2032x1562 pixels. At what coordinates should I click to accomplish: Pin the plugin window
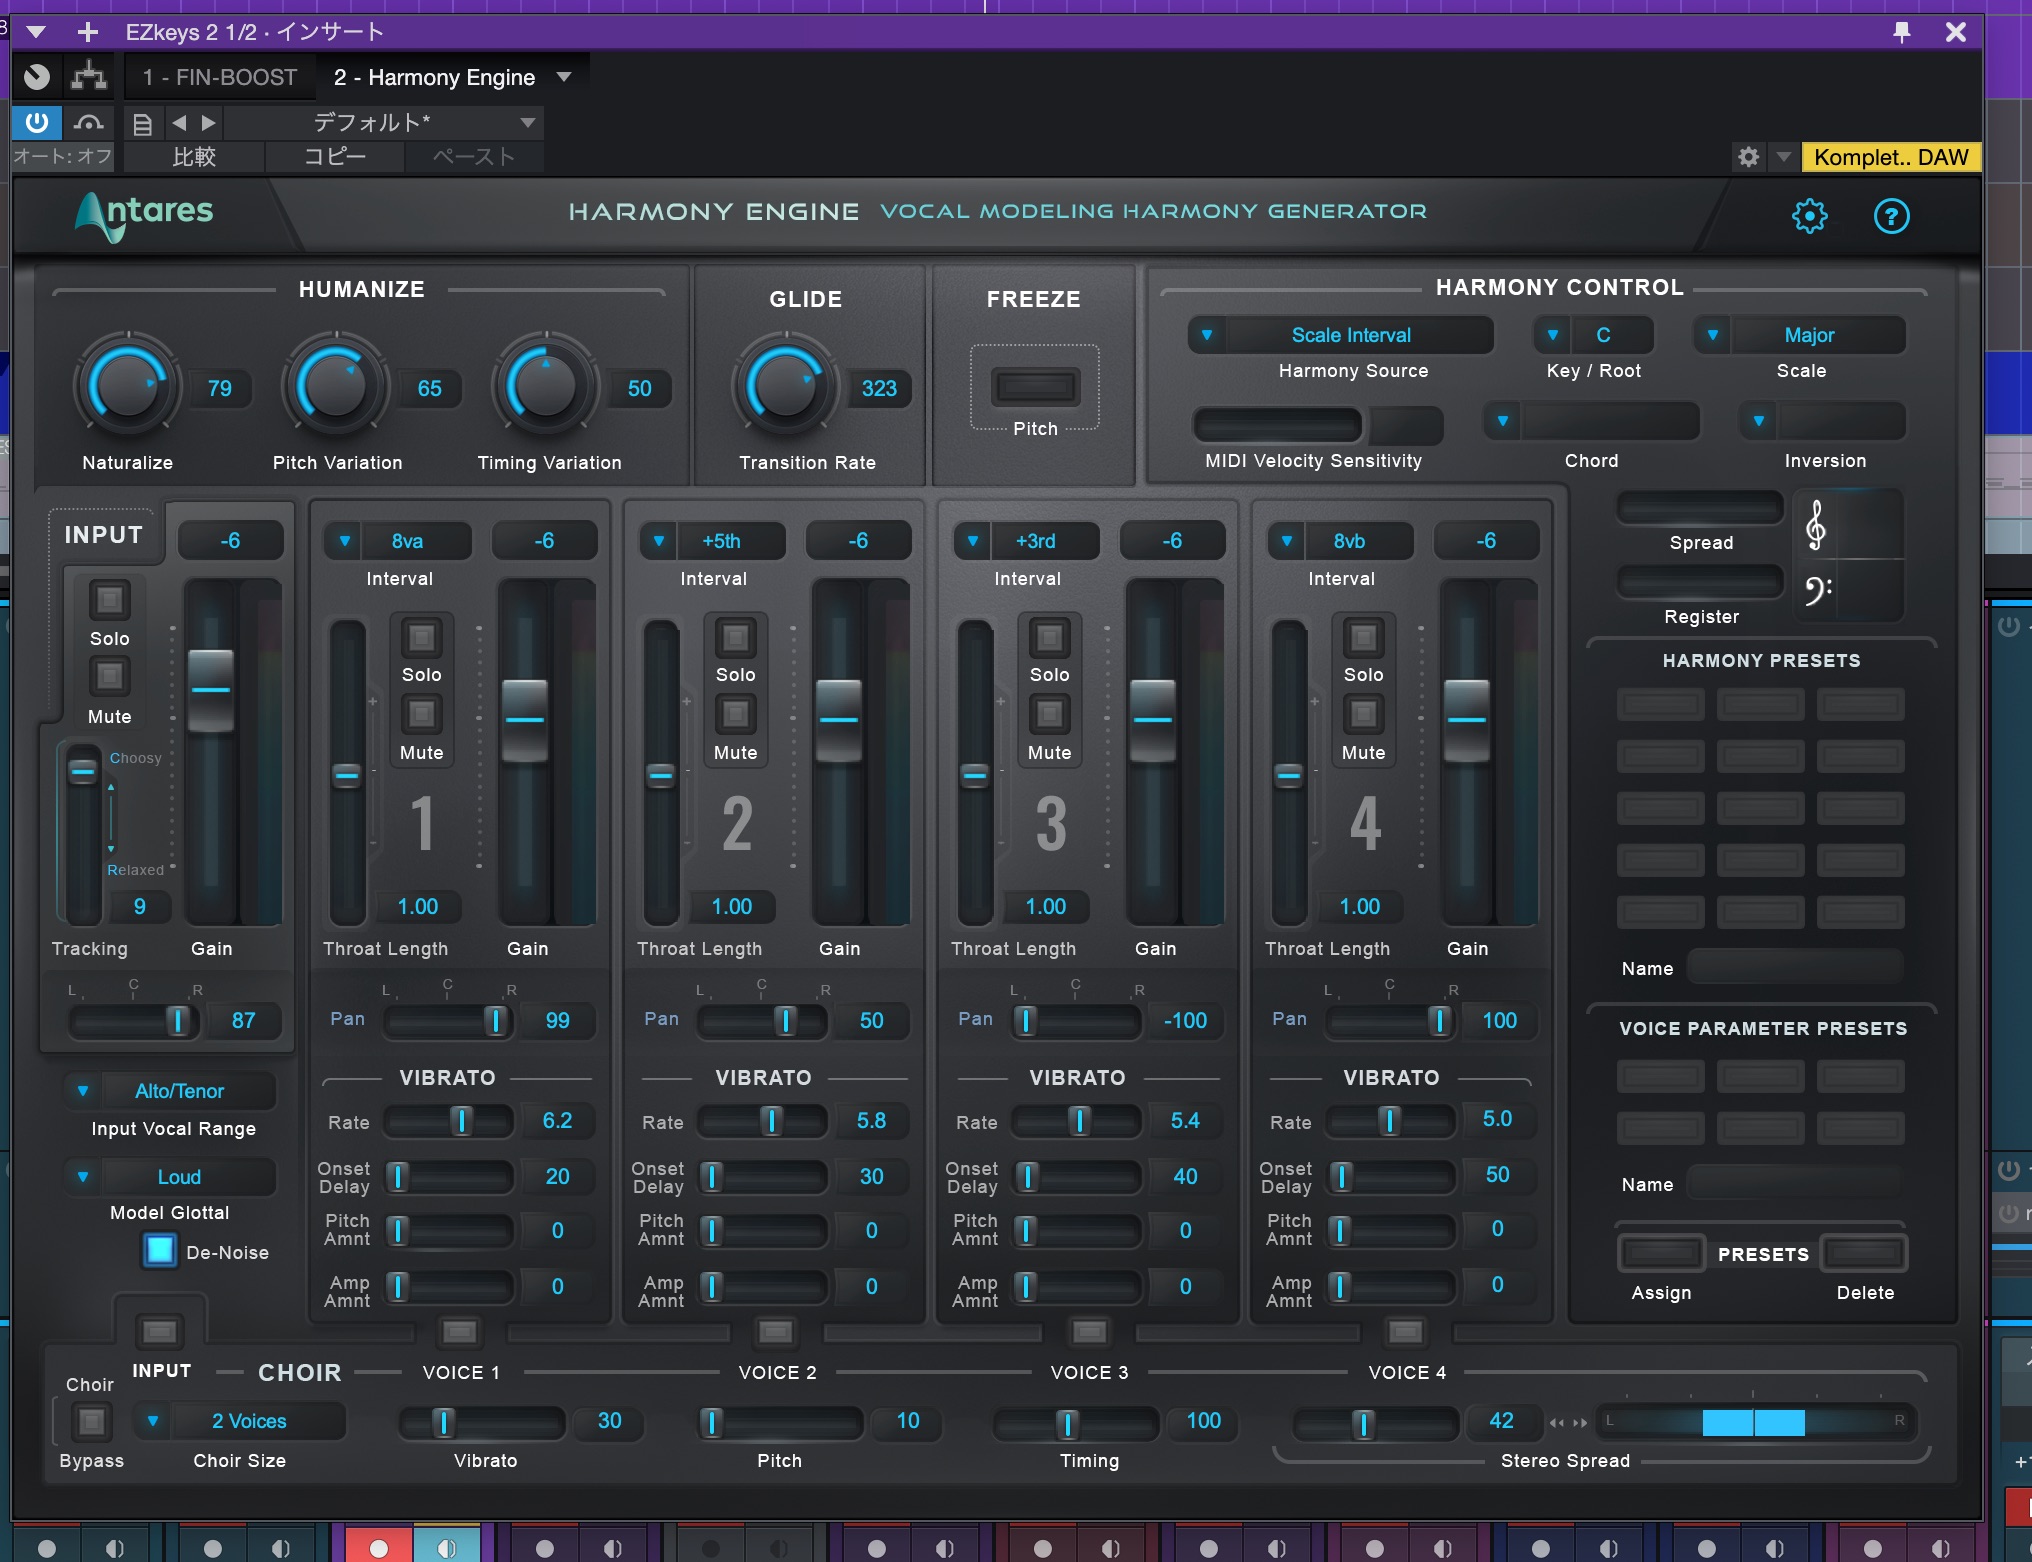pos(1902,32)
